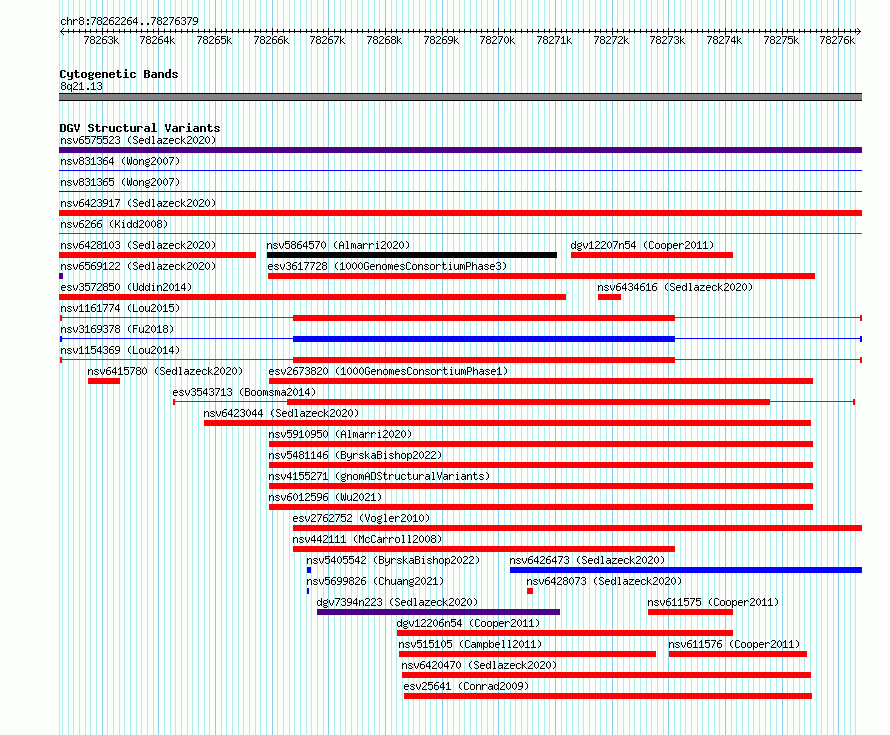The image size is (890, 735).
Task: Select nsv5699826 (Chuang2021) label
Action: point(375,581)
